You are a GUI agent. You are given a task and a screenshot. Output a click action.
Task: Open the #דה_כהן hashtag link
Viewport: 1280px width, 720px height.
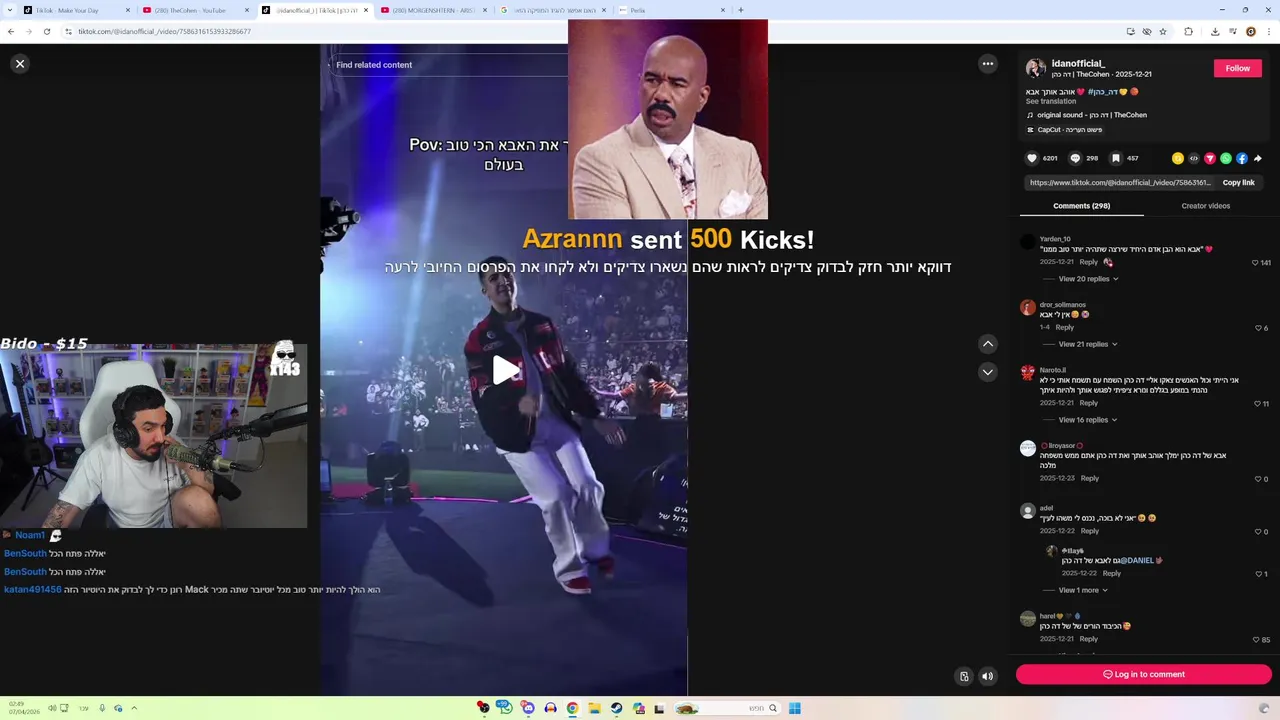pos(1101,92)
